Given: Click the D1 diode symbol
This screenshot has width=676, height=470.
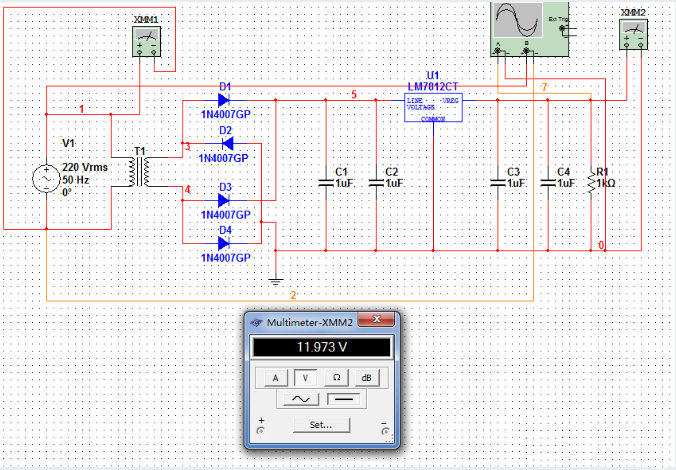Looking at the screenshot, I should click(224, 100).
